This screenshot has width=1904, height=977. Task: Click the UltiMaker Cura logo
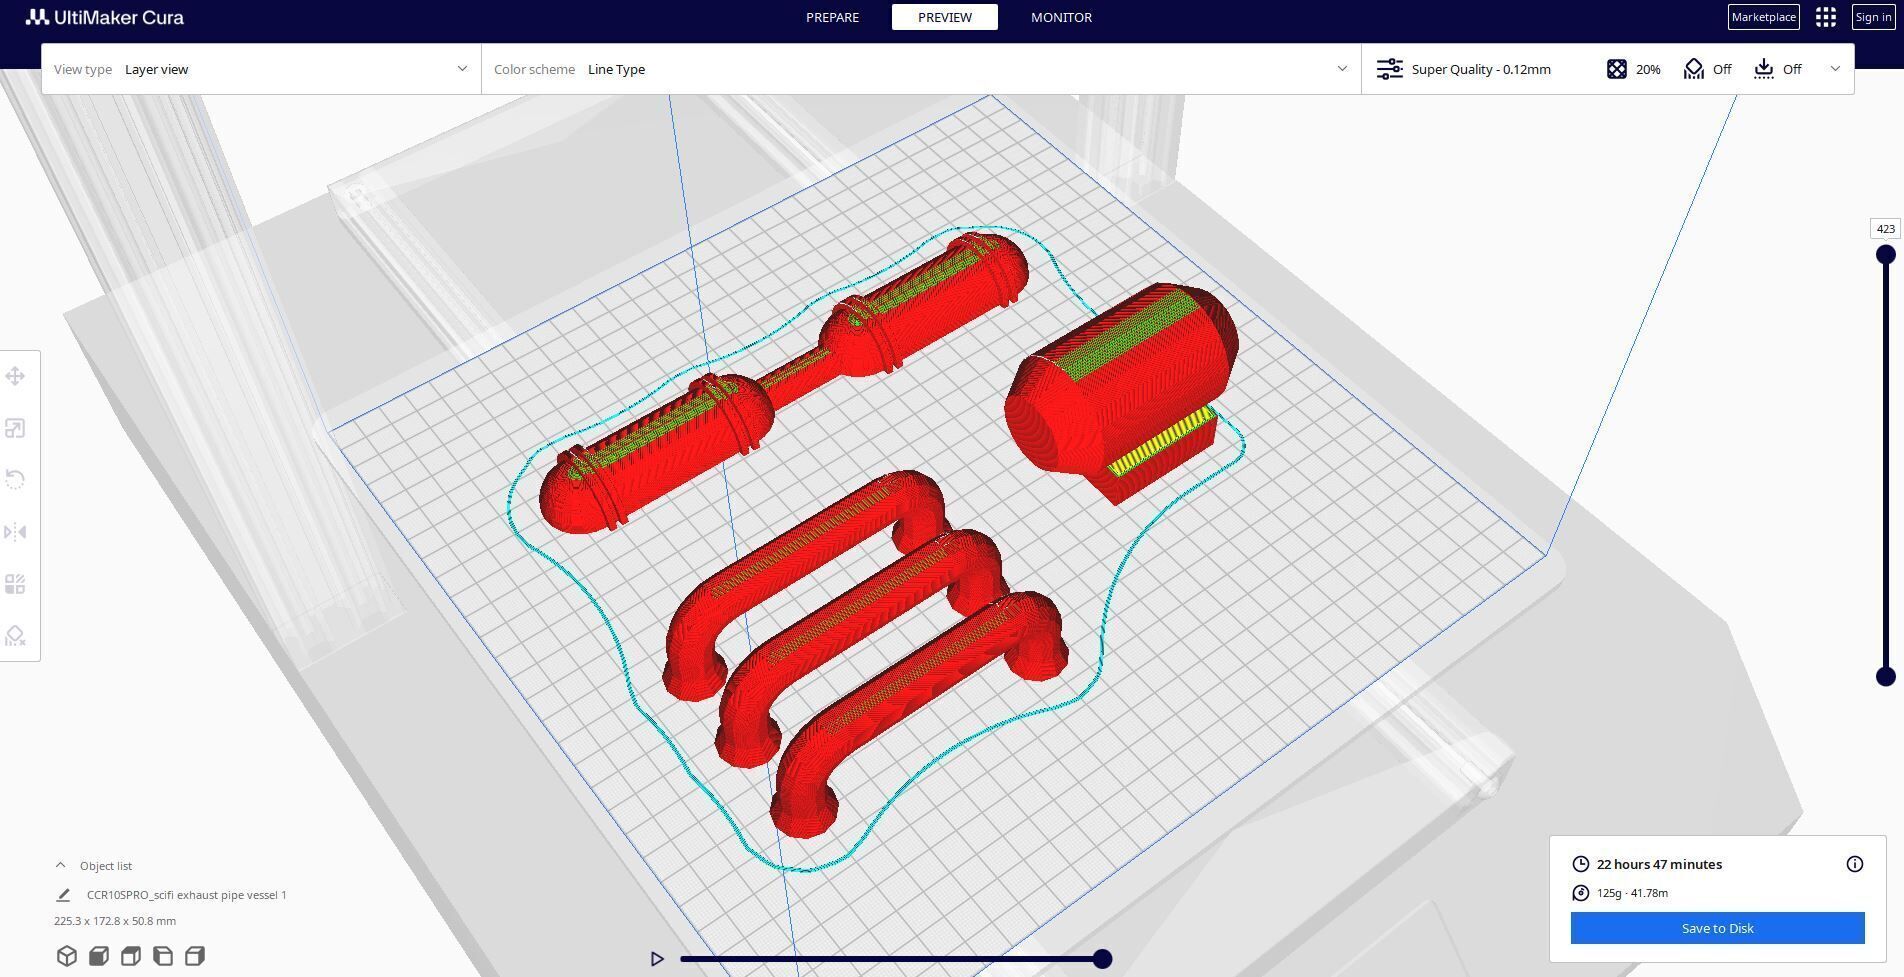point(105,17)
